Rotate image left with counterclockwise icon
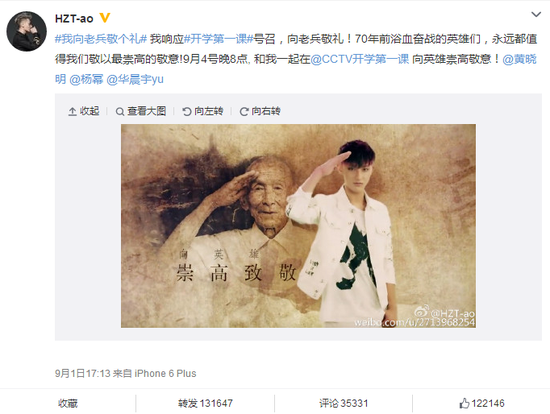This screenshot has width=550, height=414. coord(187,112)
